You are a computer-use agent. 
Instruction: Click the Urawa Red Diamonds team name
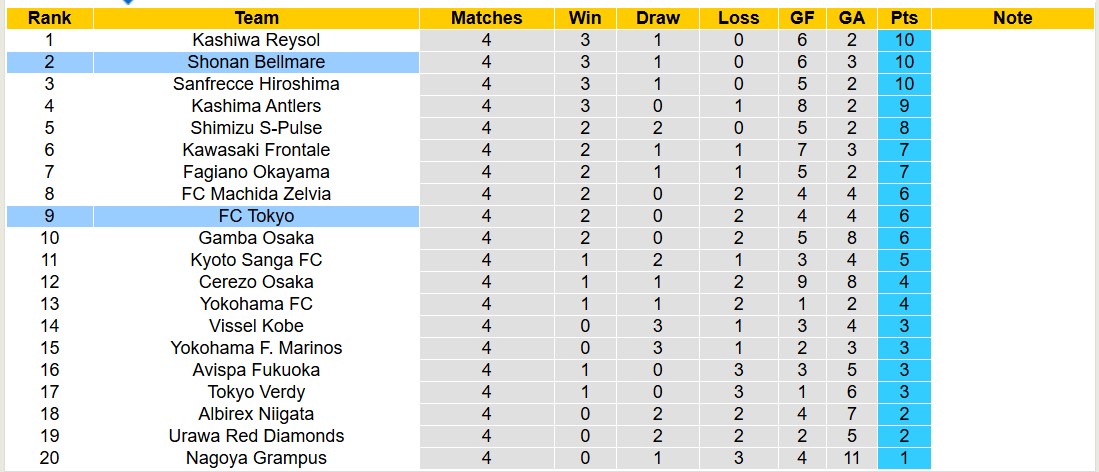tap(256, 436)
